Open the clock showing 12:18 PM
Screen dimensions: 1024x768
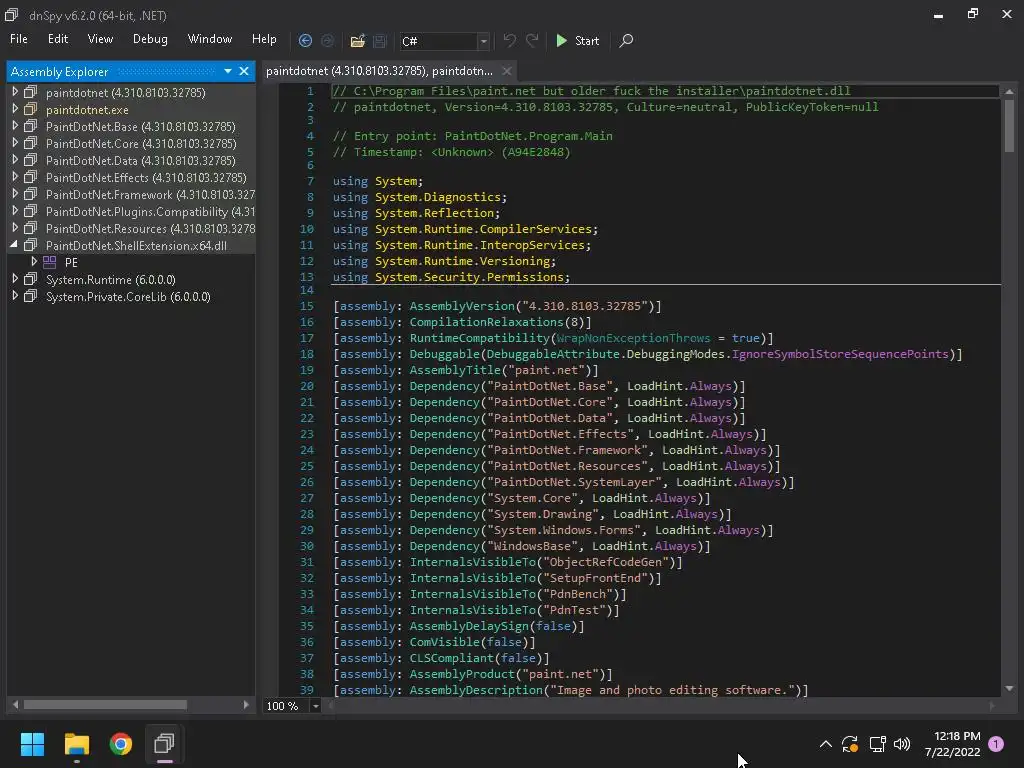click(952, 744)
